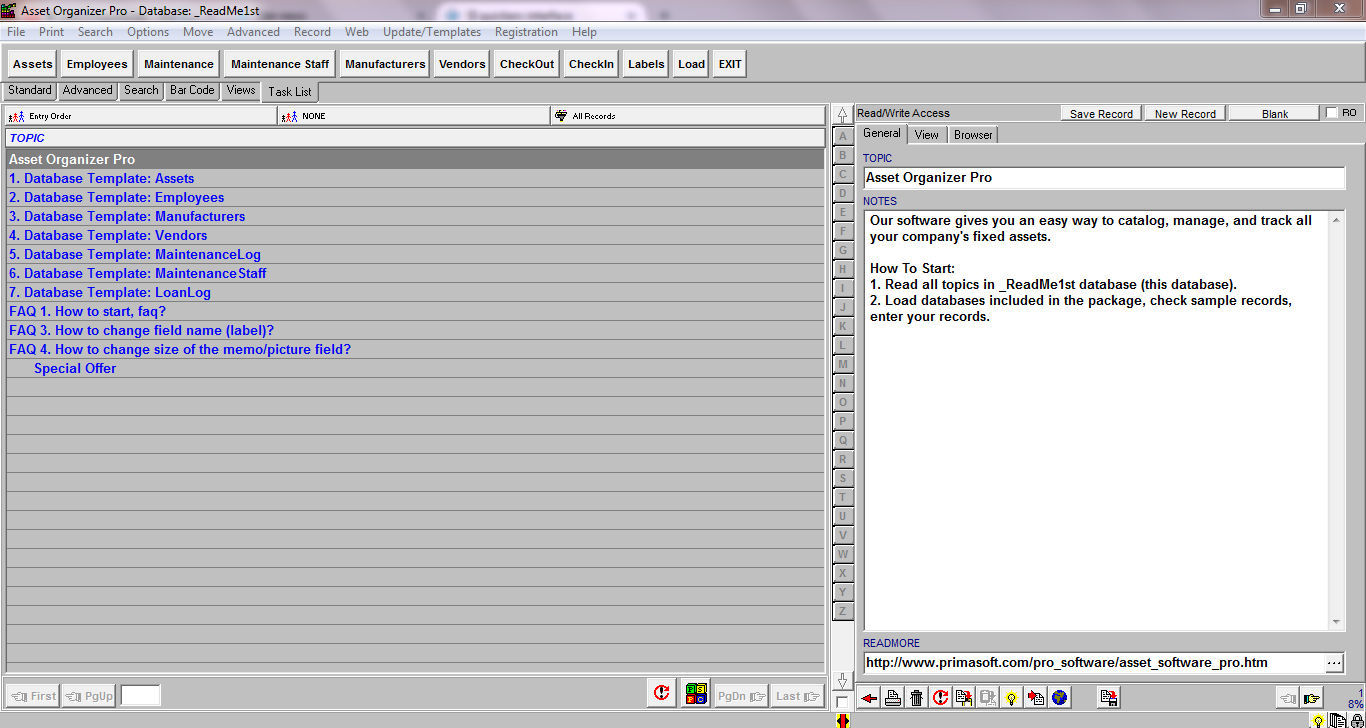The width and height of the screenshot is (1366, 728).
Task: Click the stacked documents status bar icon
Action: (x=1338, y=721)
